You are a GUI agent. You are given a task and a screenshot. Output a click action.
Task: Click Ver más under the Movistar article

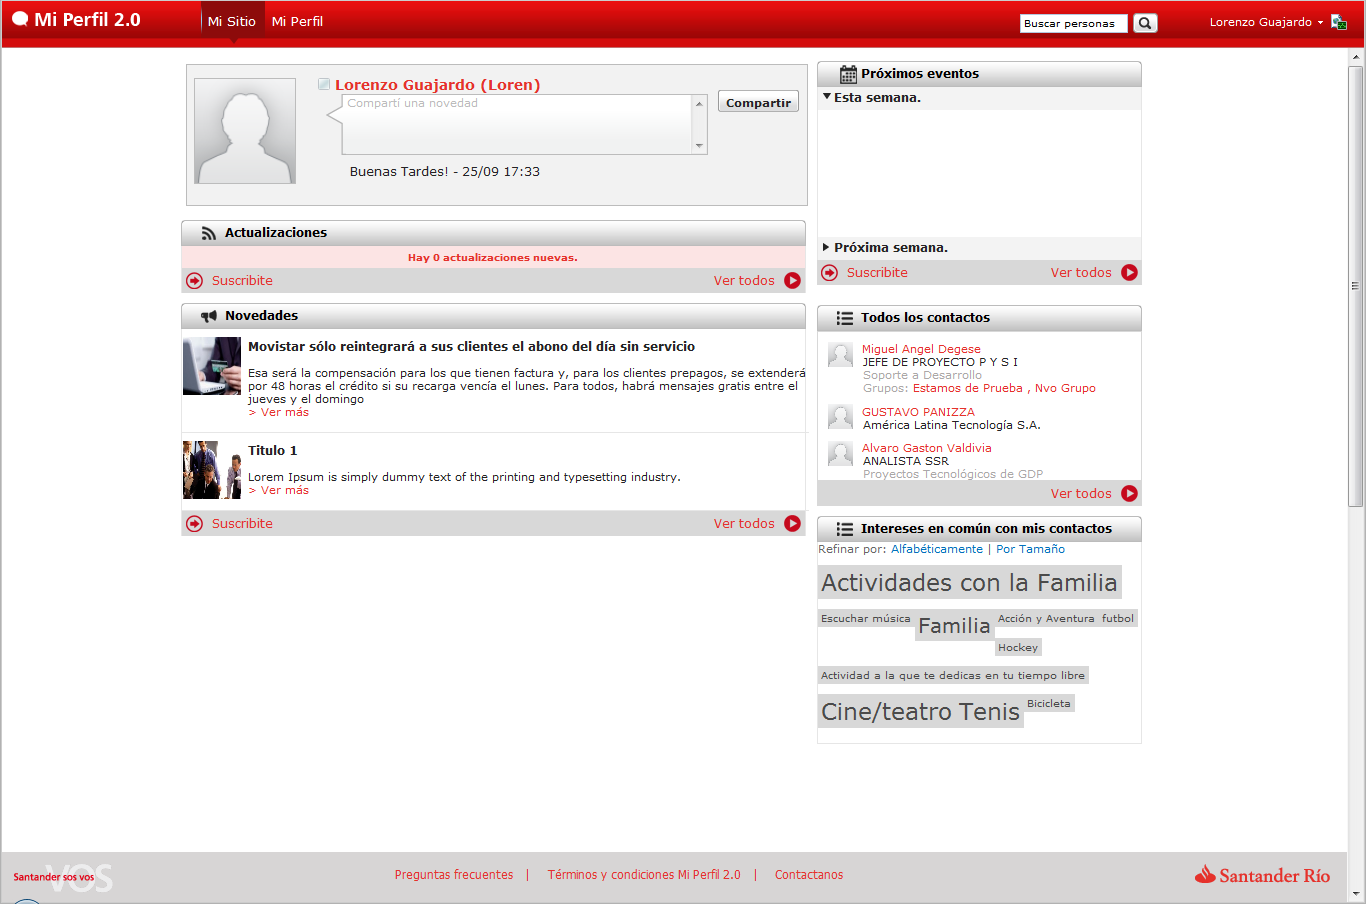pos(279,412)
